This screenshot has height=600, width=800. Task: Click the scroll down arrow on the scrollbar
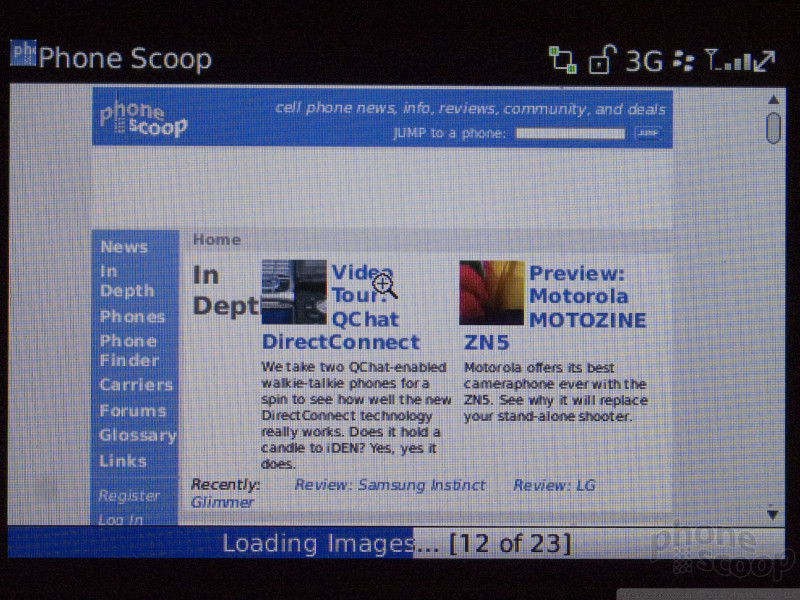click(x=773, y=514)
